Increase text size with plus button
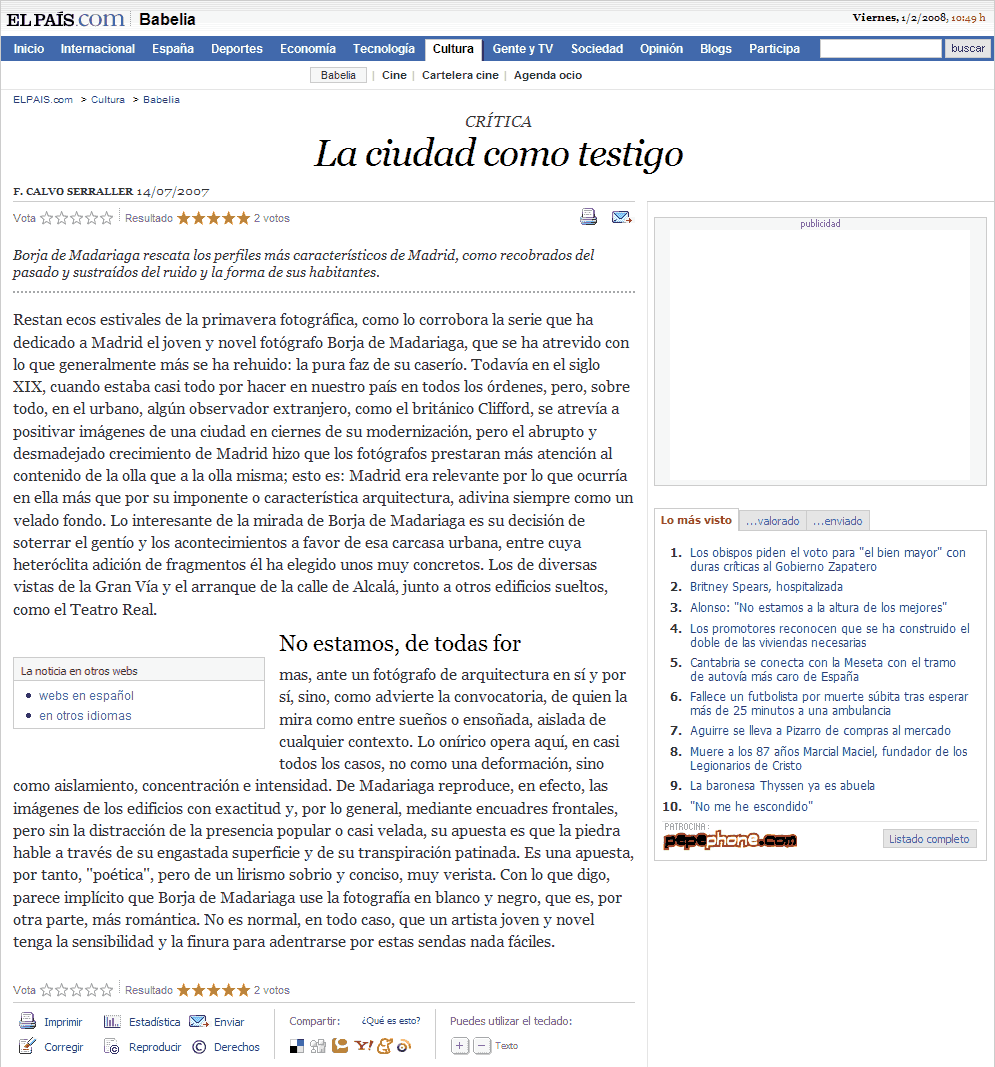The image size is (995, 1067). 459,1046
